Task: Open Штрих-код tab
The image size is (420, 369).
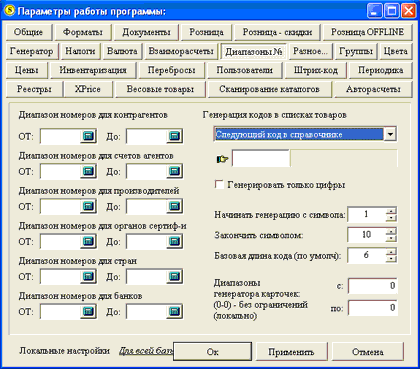Action: pos(316,70)
